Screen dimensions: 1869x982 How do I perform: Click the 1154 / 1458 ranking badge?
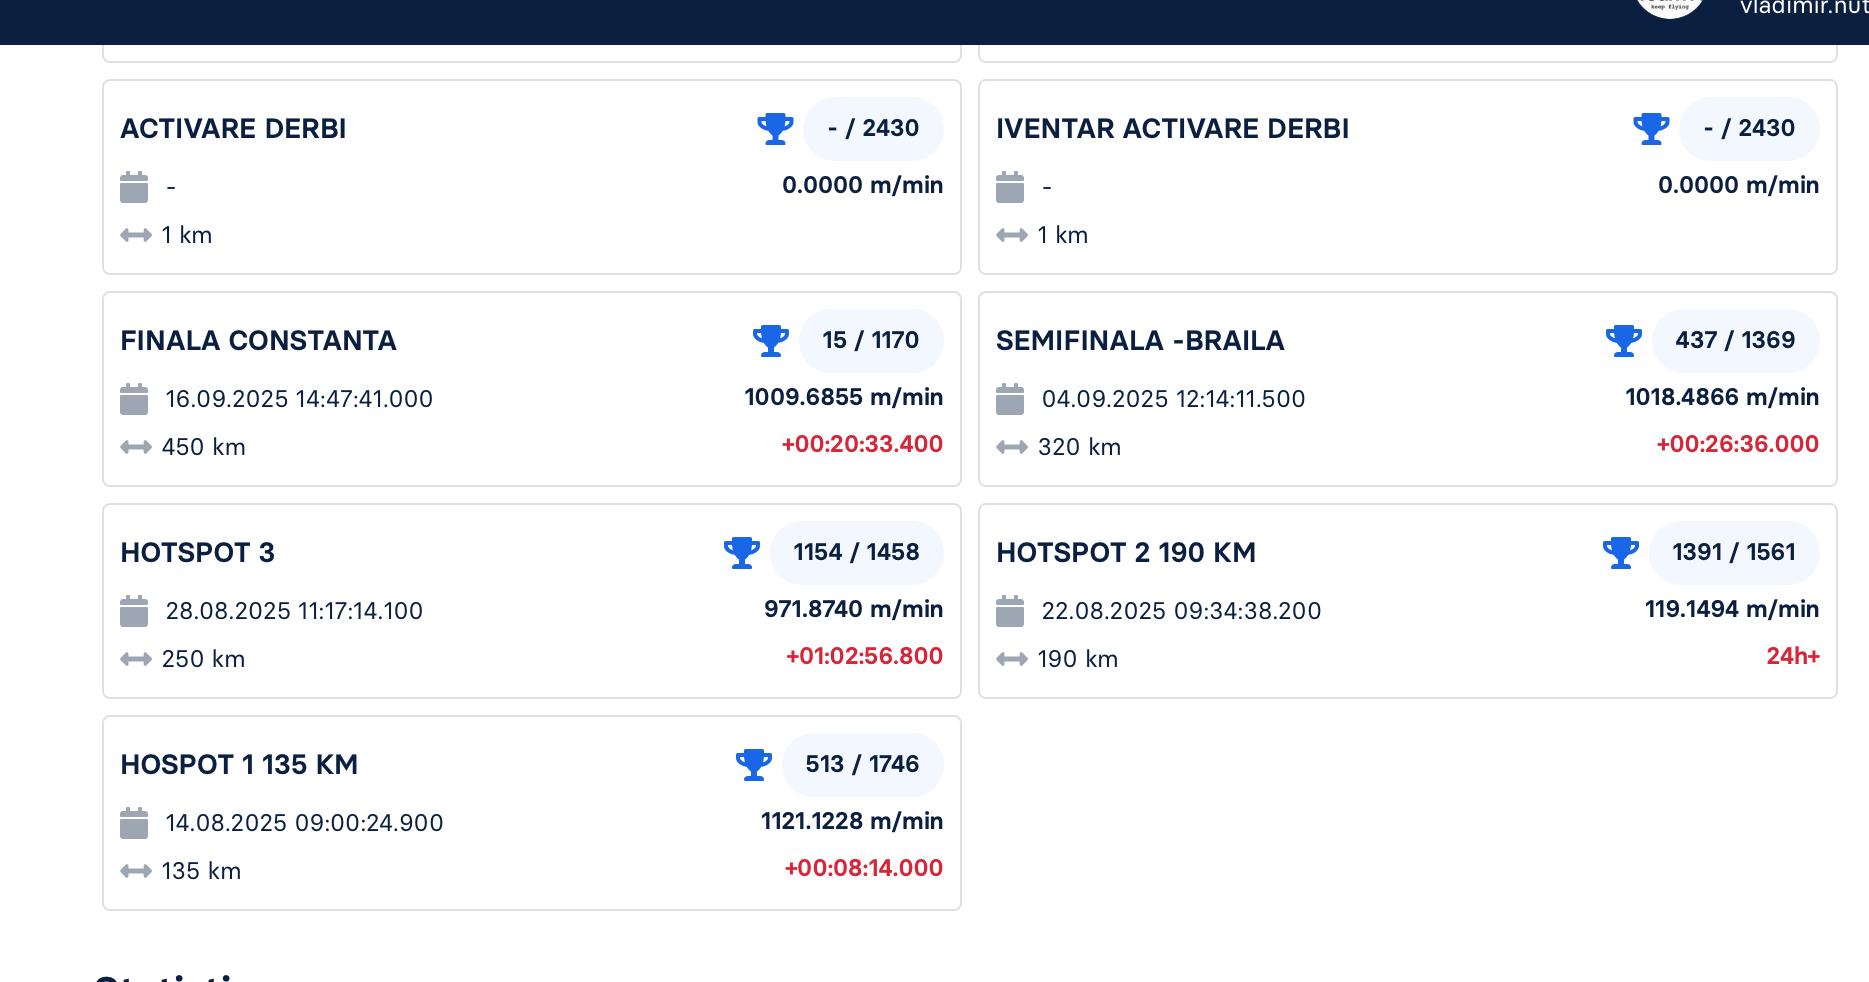tap(856, 553)
